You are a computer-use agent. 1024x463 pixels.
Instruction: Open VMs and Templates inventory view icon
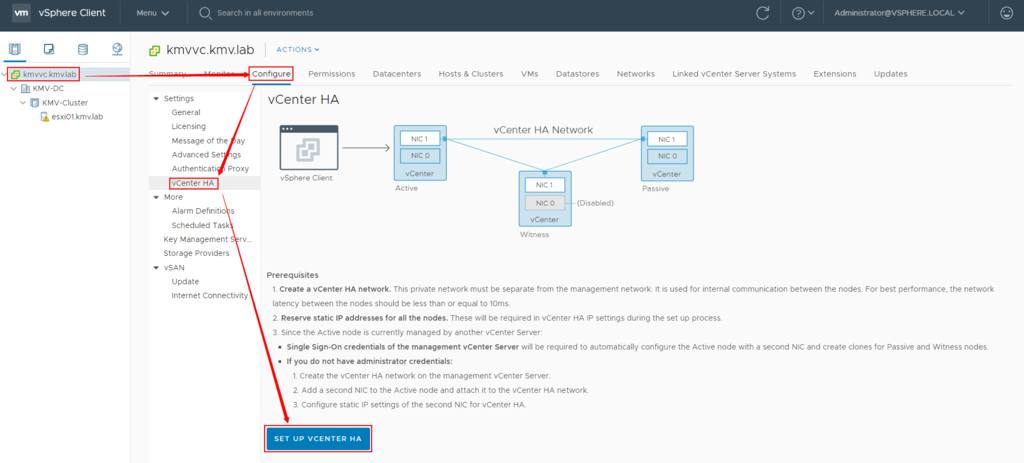coord(48,49)
